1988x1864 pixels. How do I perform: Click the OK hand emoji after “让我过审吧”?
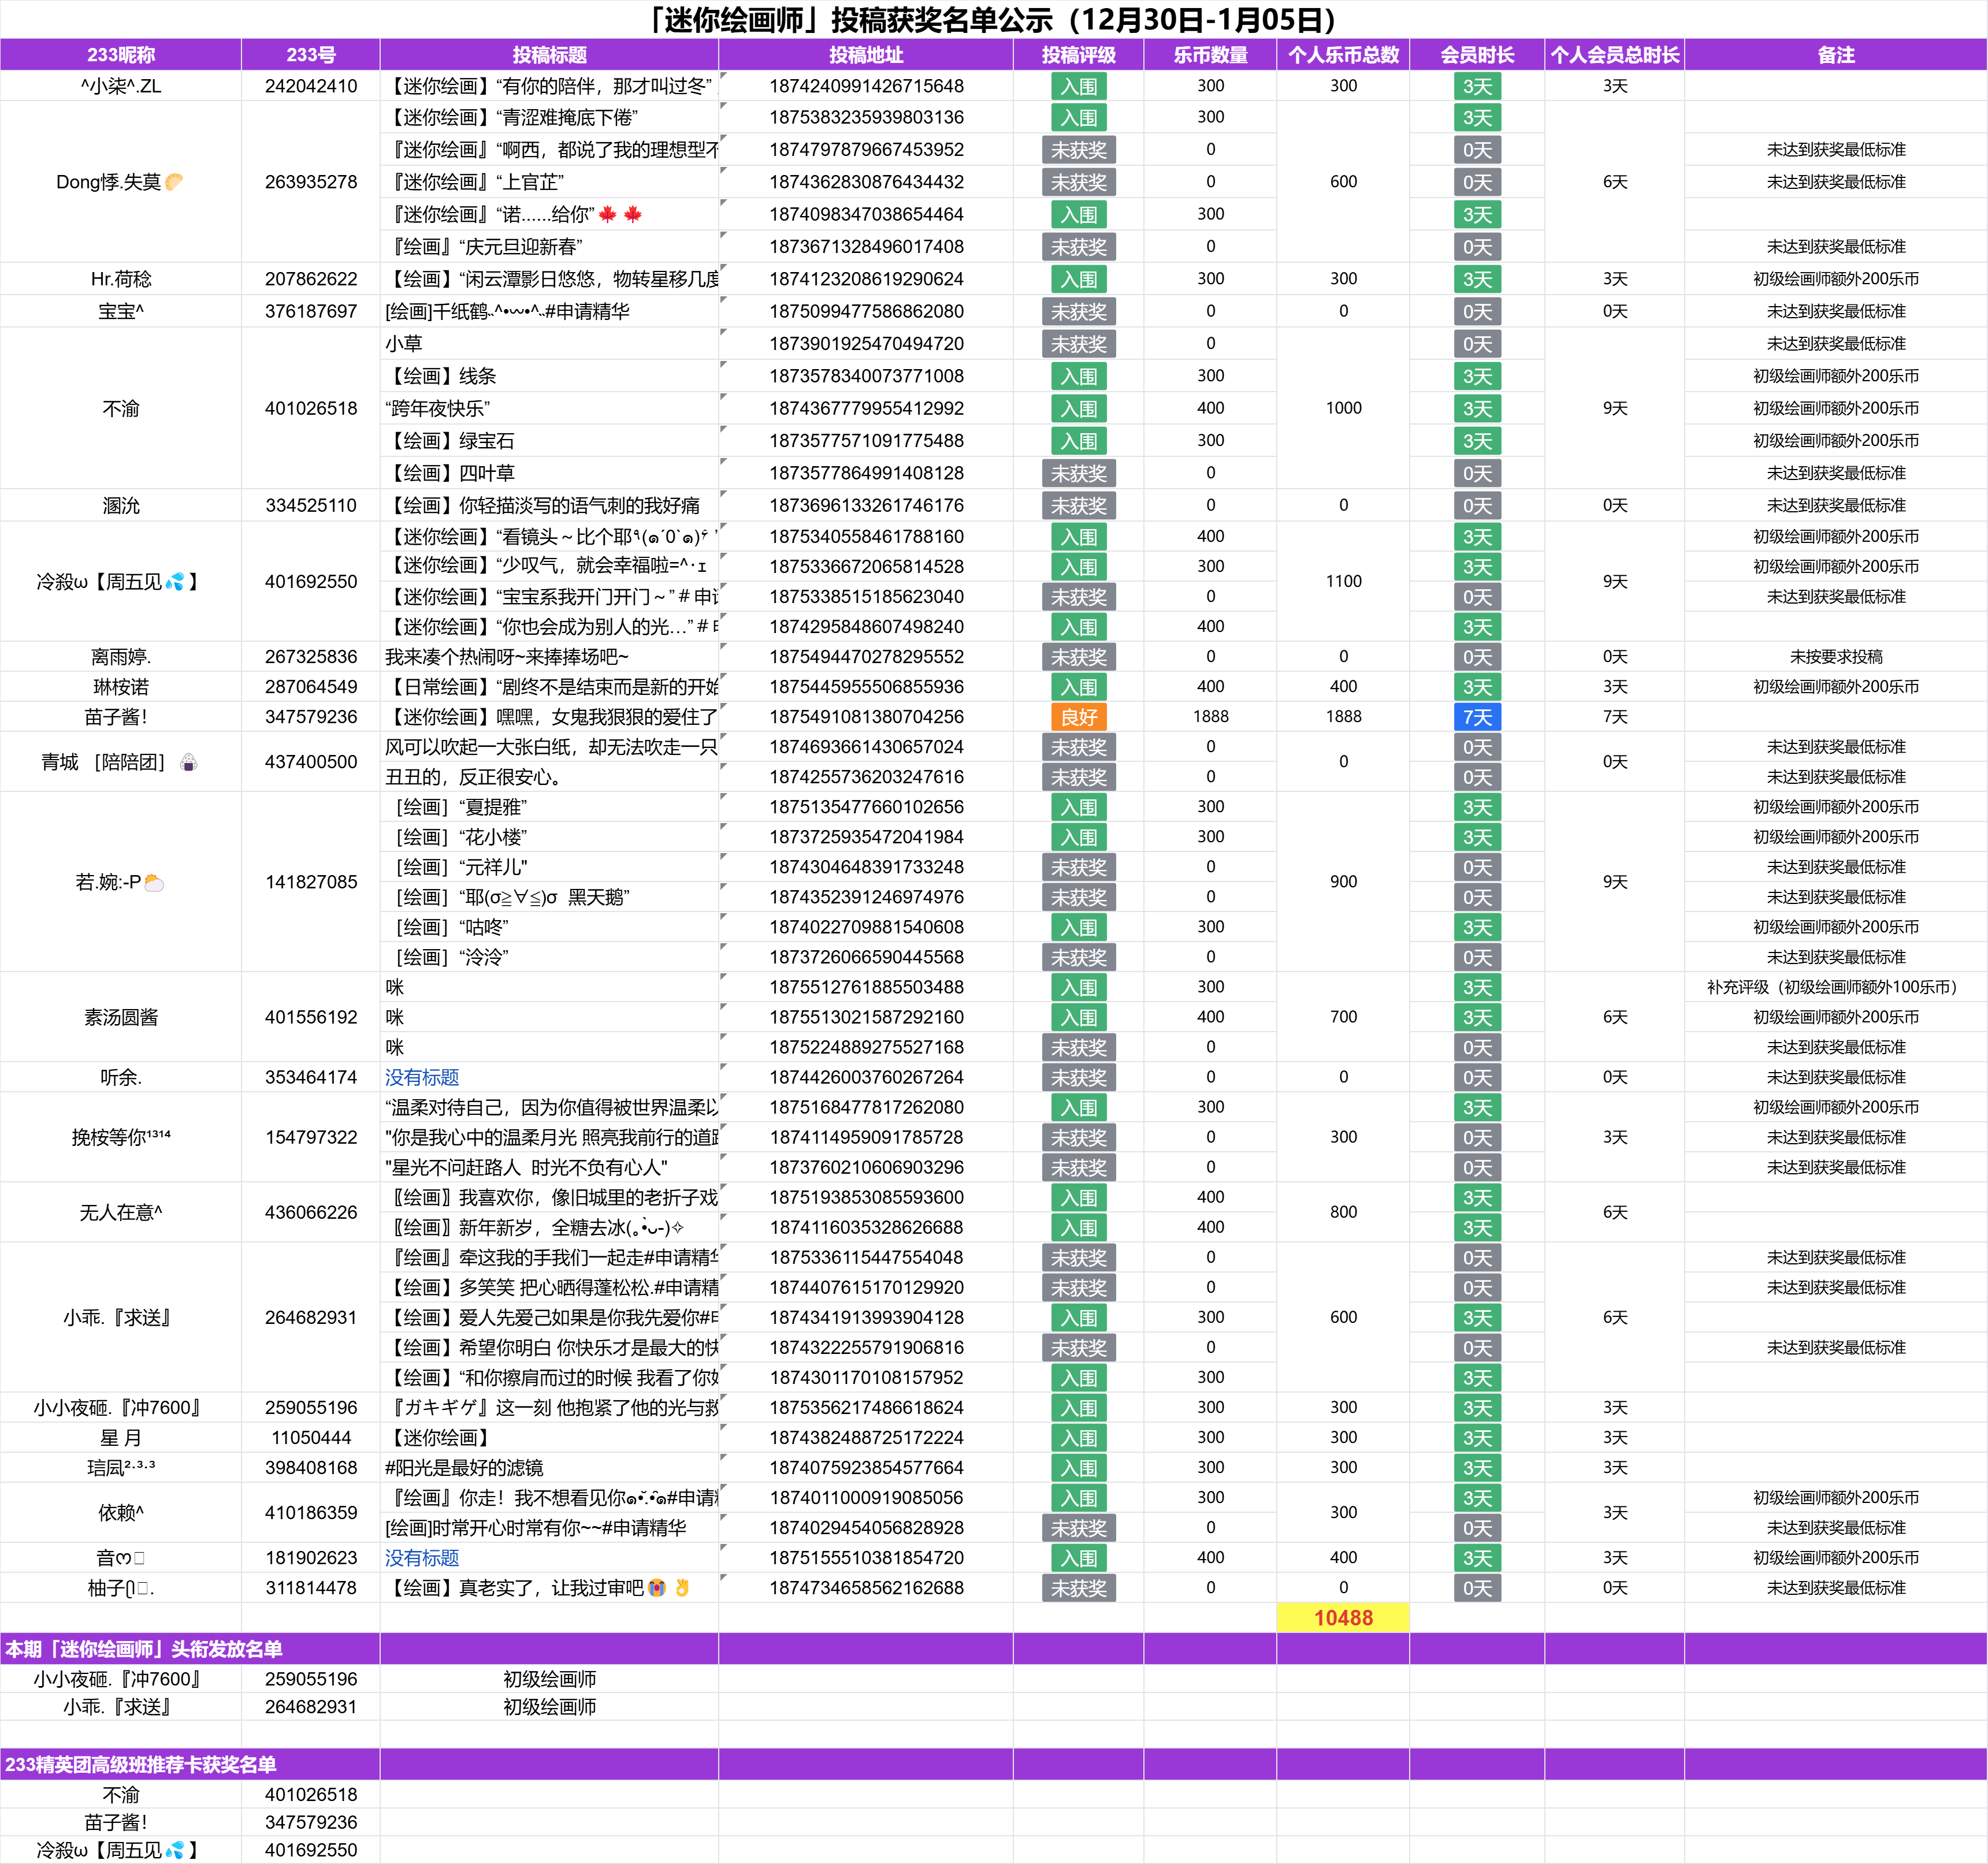pos(683,1588)
